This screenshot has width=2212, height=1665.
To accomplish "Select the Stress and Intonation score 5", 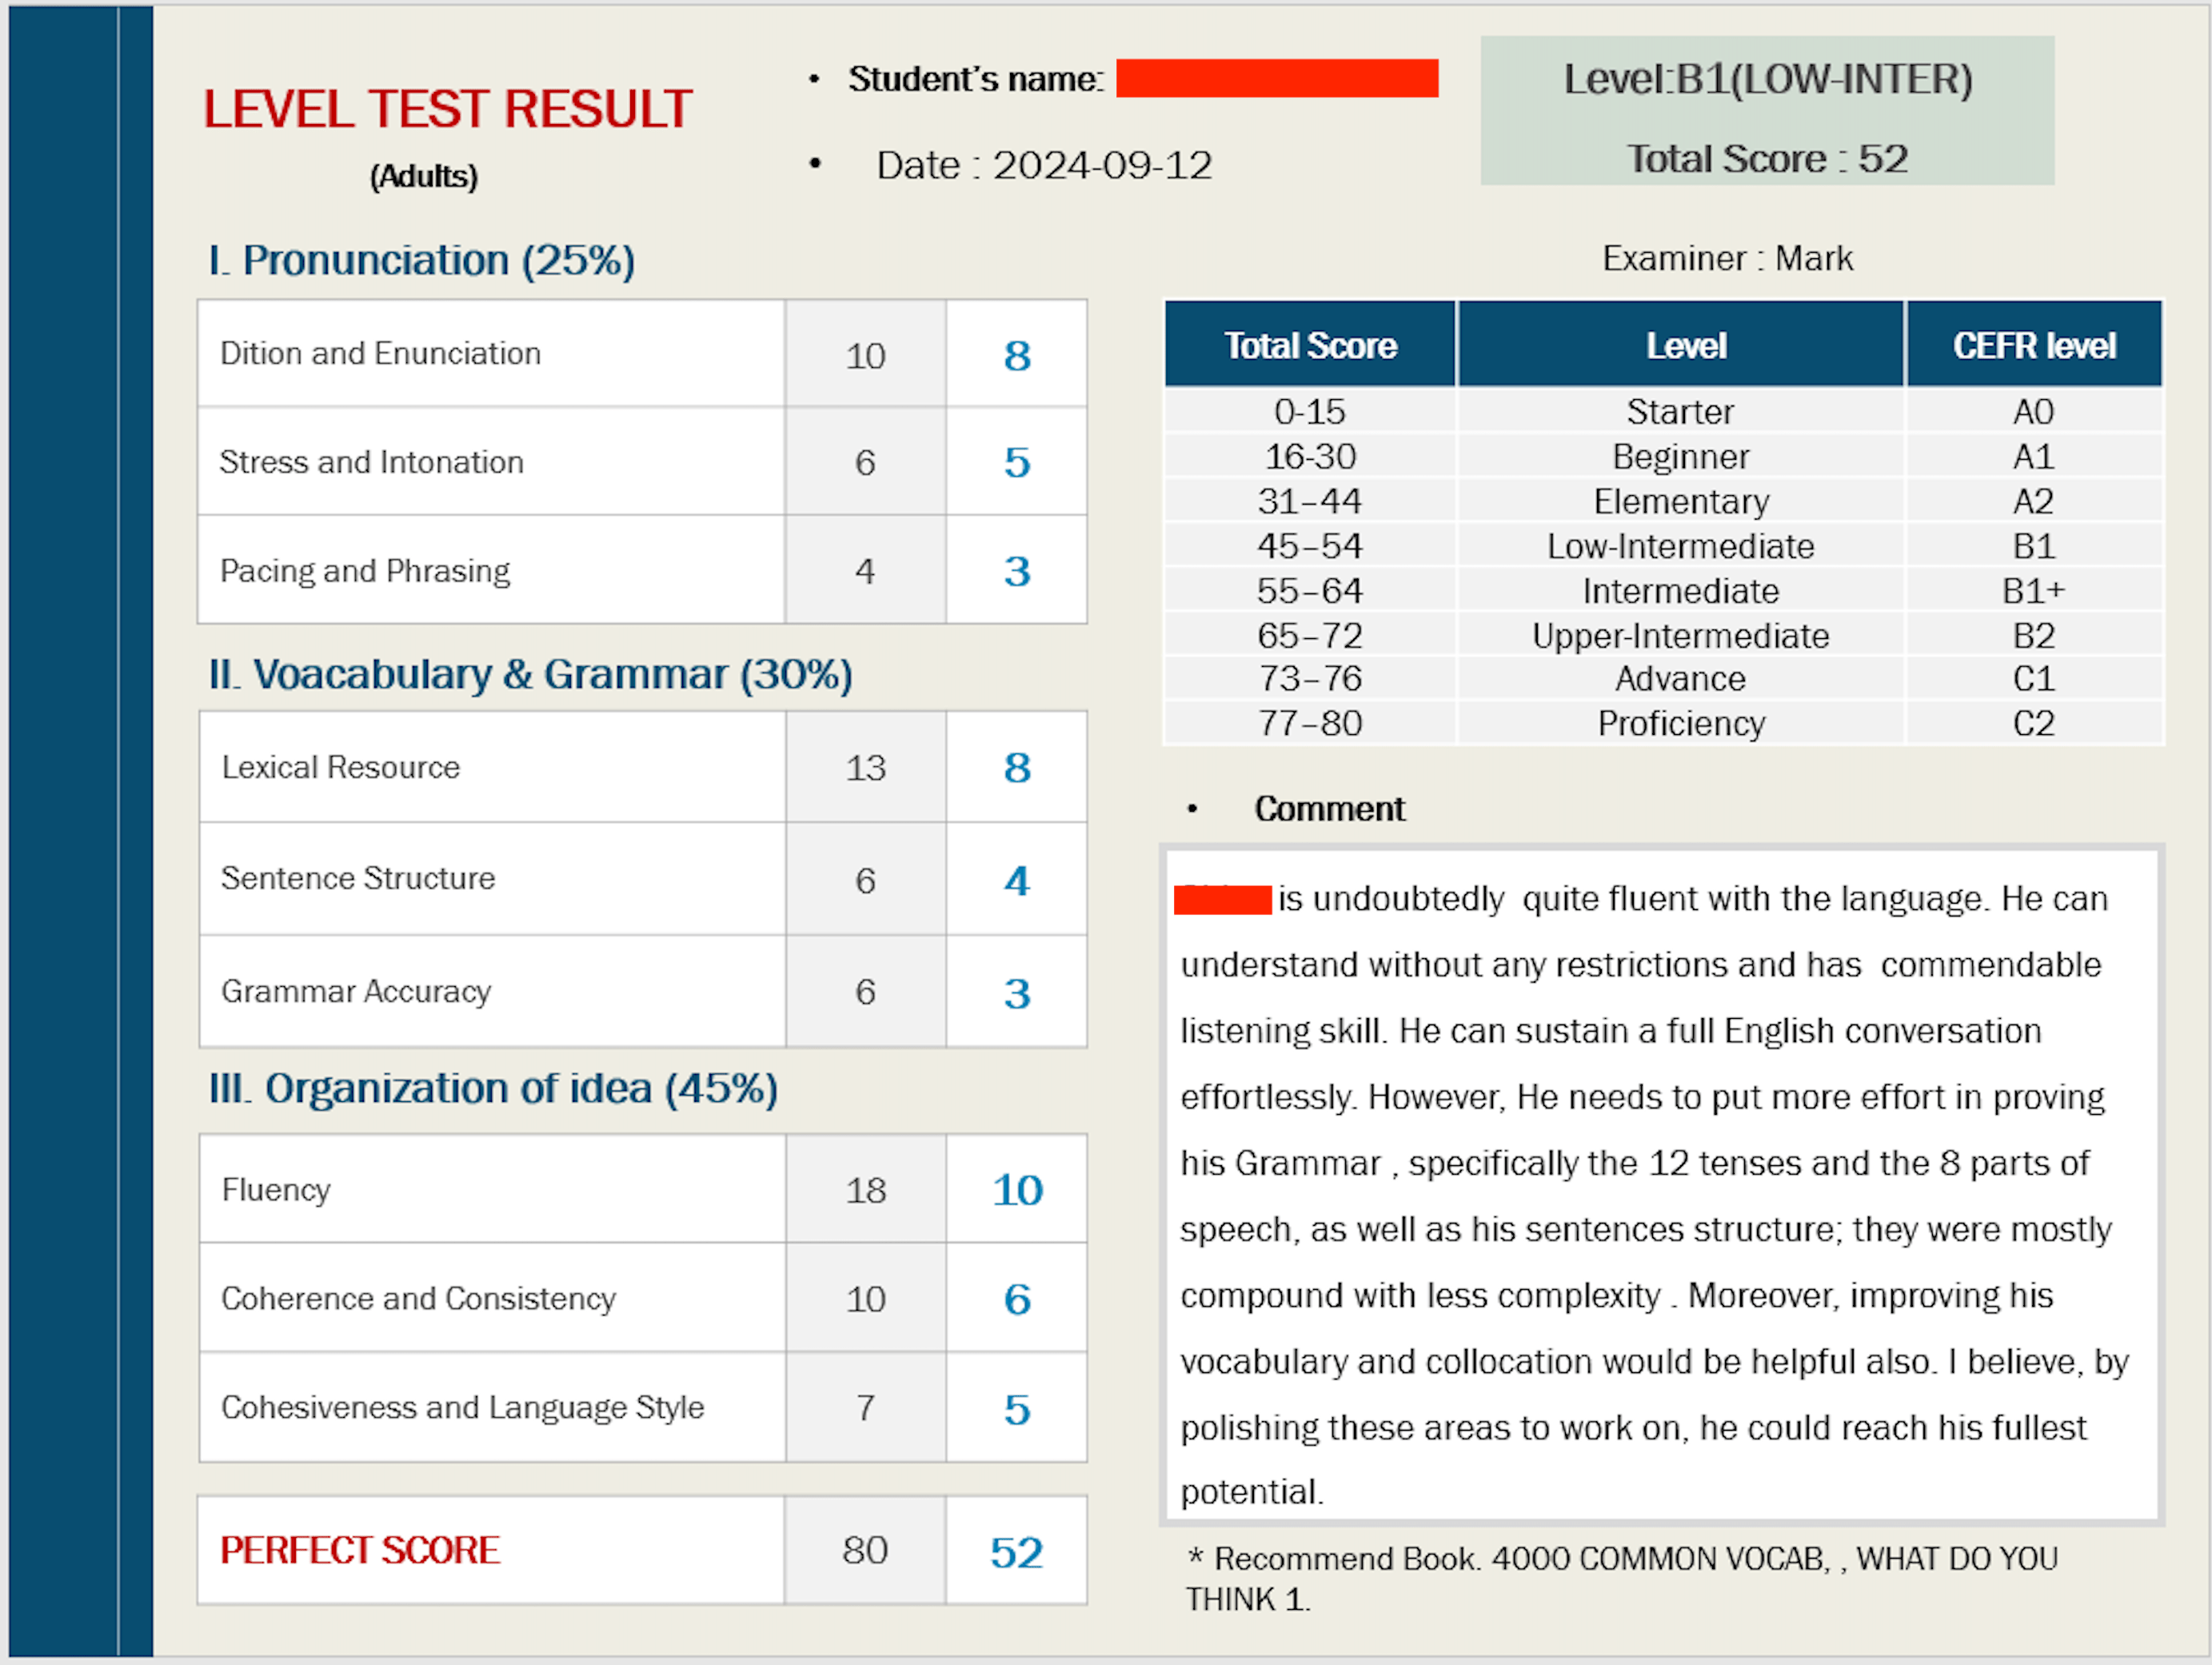I will (x=1017, y=462).
